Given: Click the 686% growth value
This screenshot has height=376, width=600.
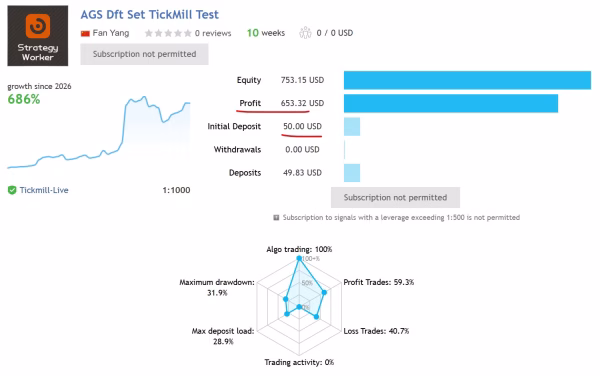Looking at the screenshot, I should click(24, 99).
